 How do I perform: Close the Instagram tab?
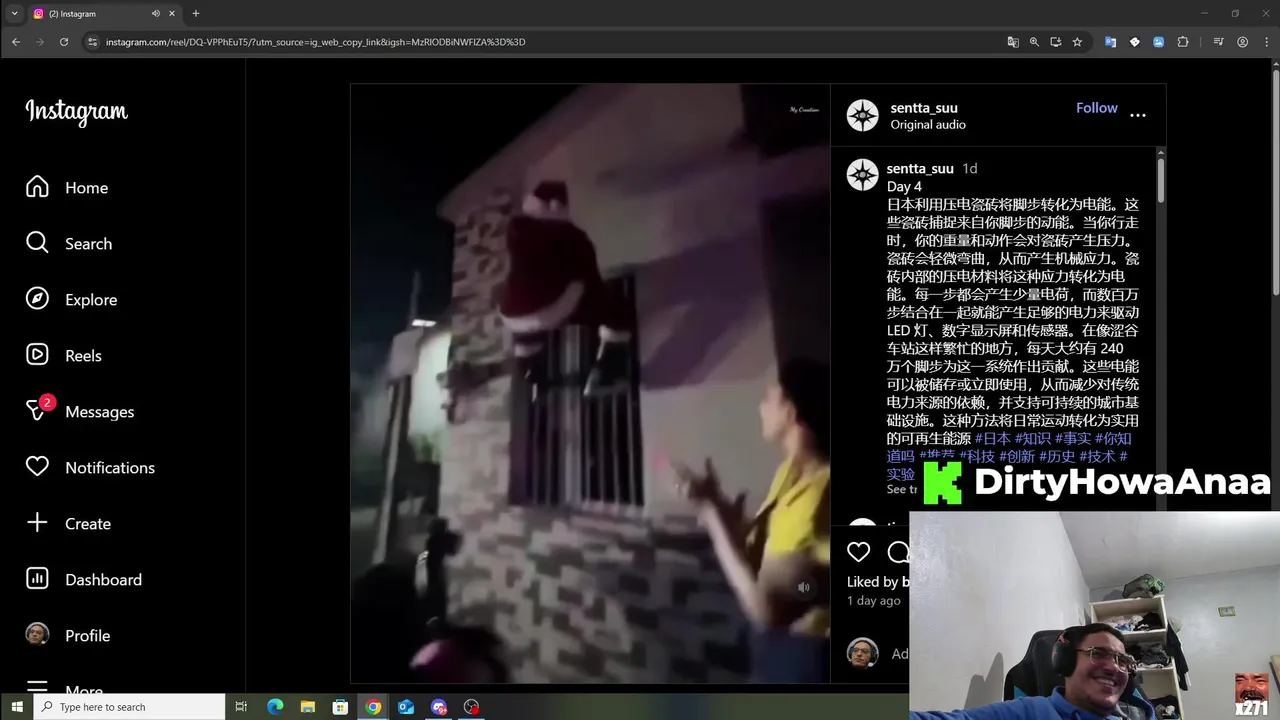click(x=172, y=14)
